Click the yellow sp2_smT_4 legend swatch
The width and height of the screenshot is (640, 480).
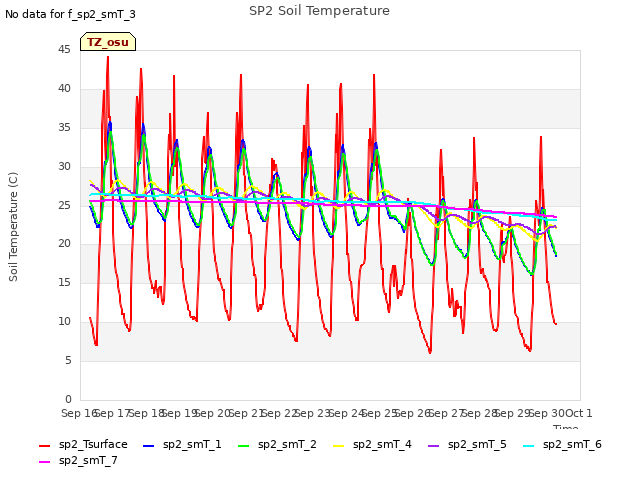point(339,446)
